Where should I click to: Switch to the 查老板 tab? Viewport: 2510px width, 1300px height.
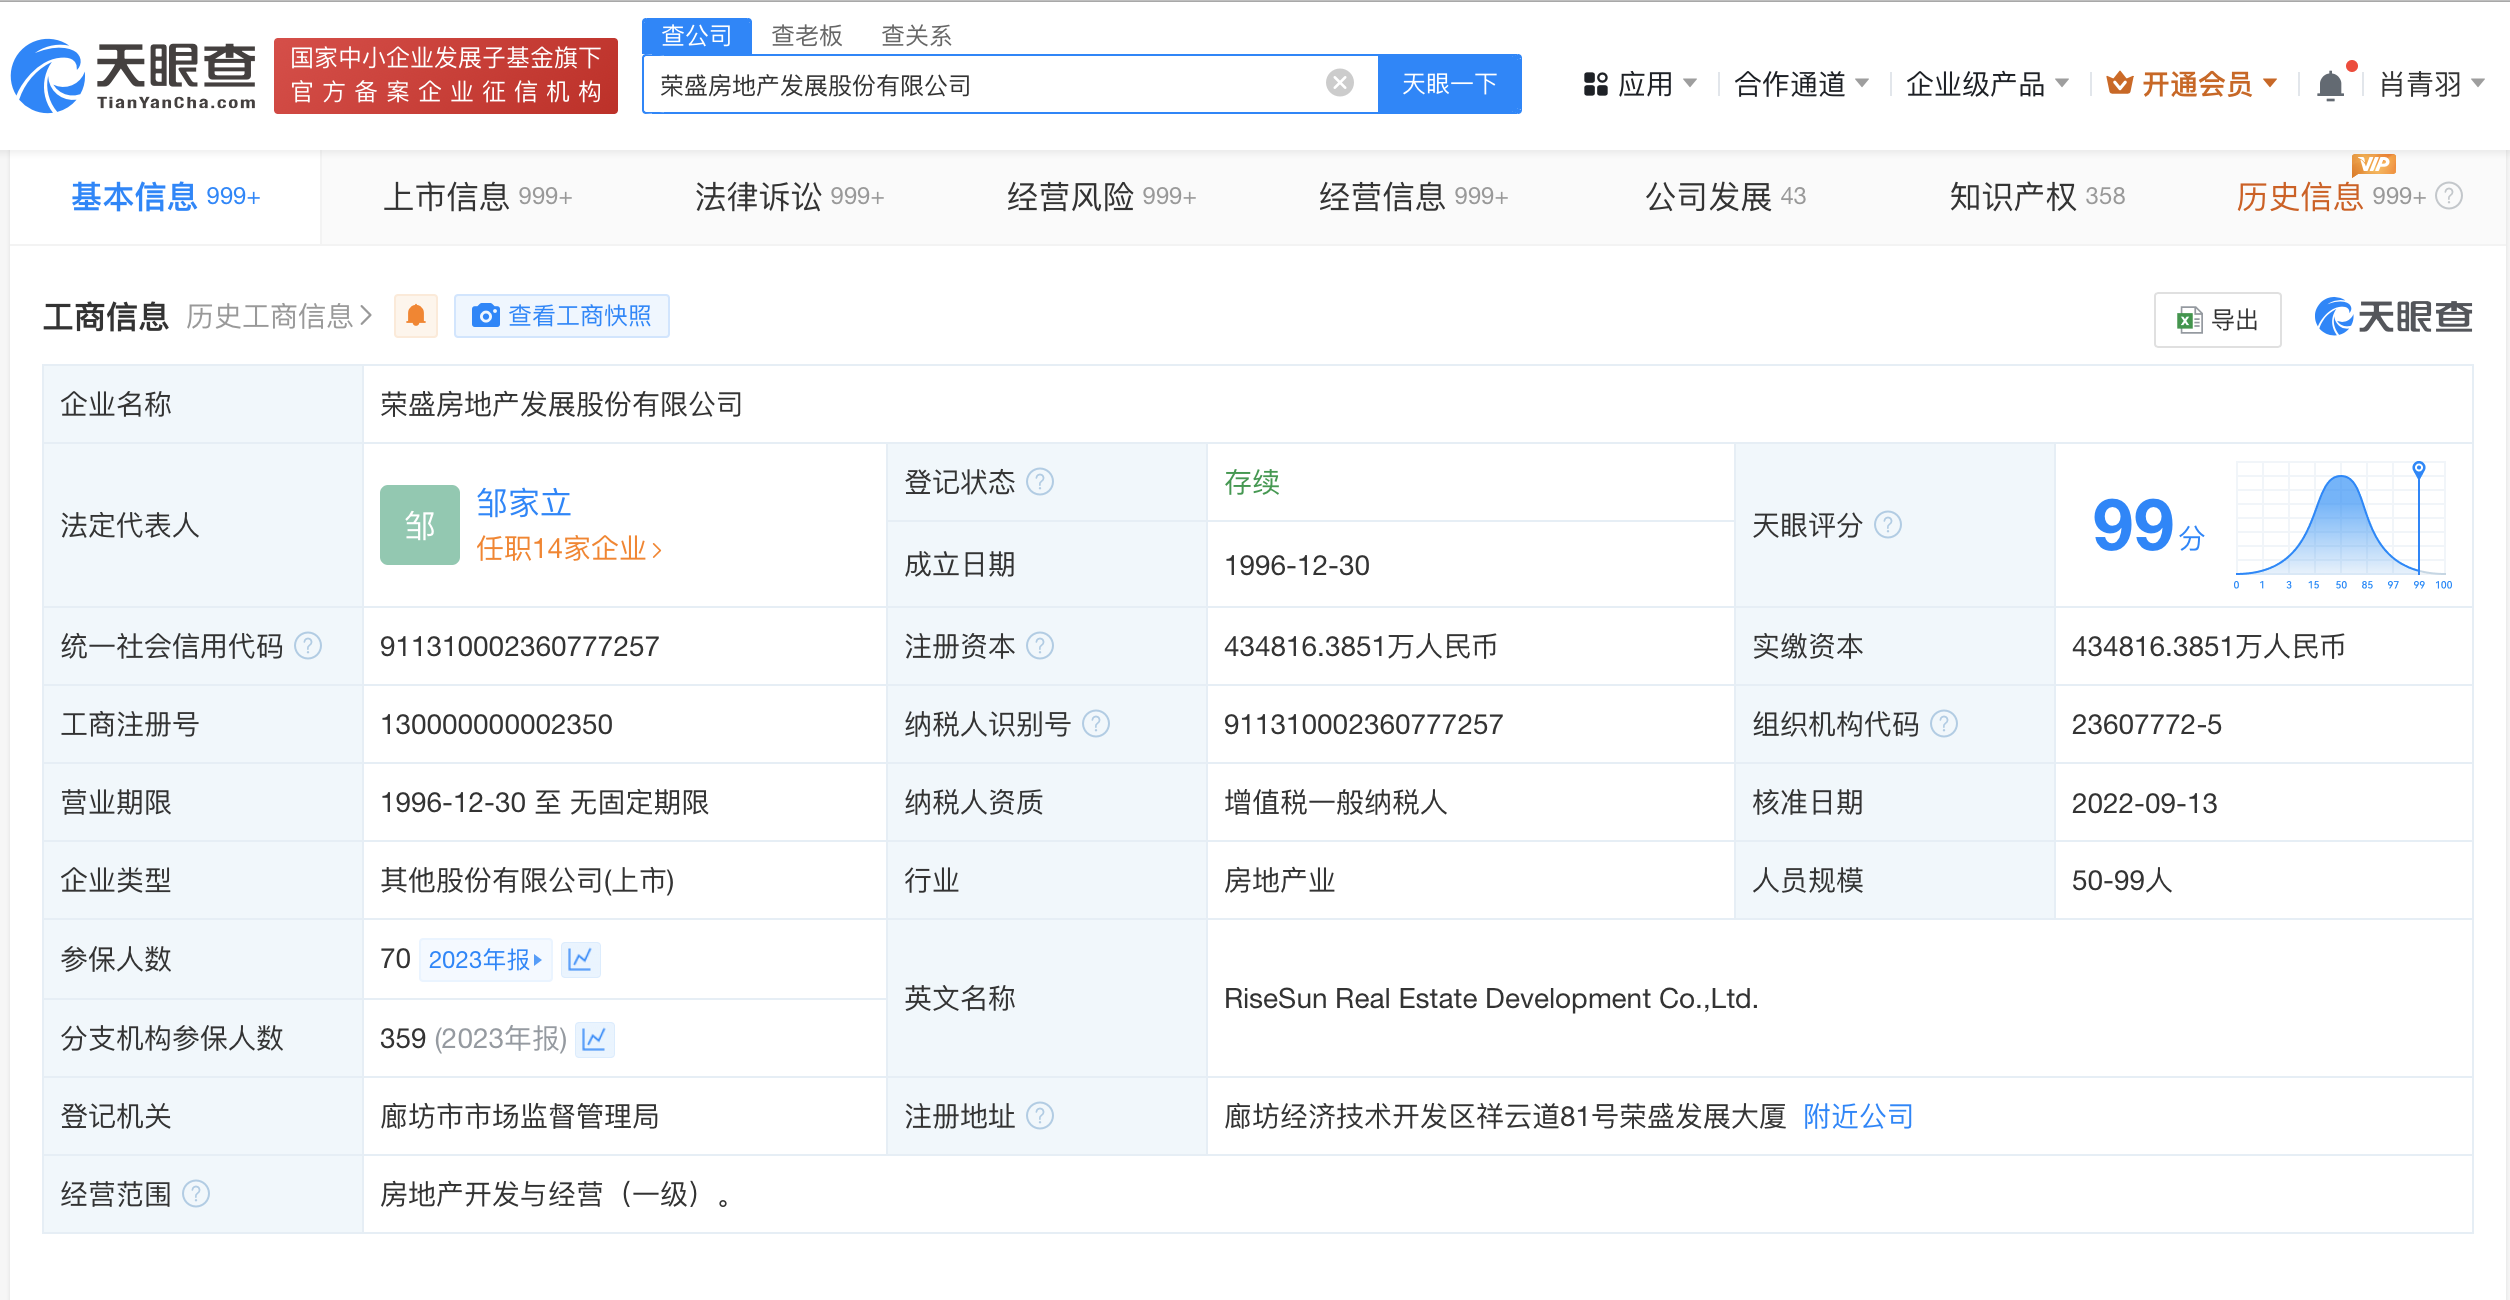806,35
